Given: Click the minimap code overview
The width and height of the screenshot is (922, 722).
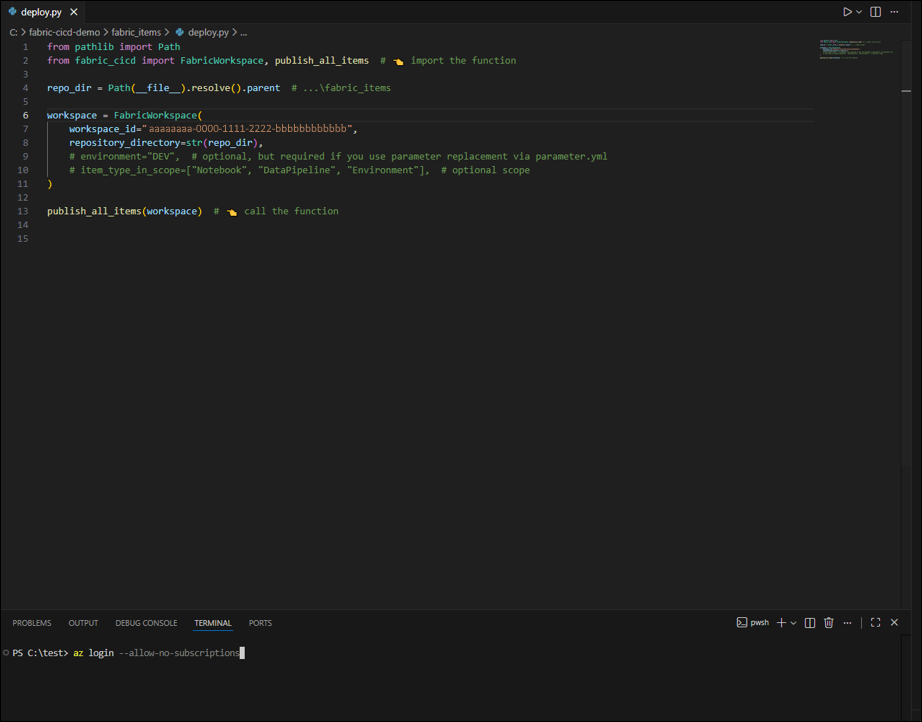Looking at the screenshot, I should click(x=857, y=49).
